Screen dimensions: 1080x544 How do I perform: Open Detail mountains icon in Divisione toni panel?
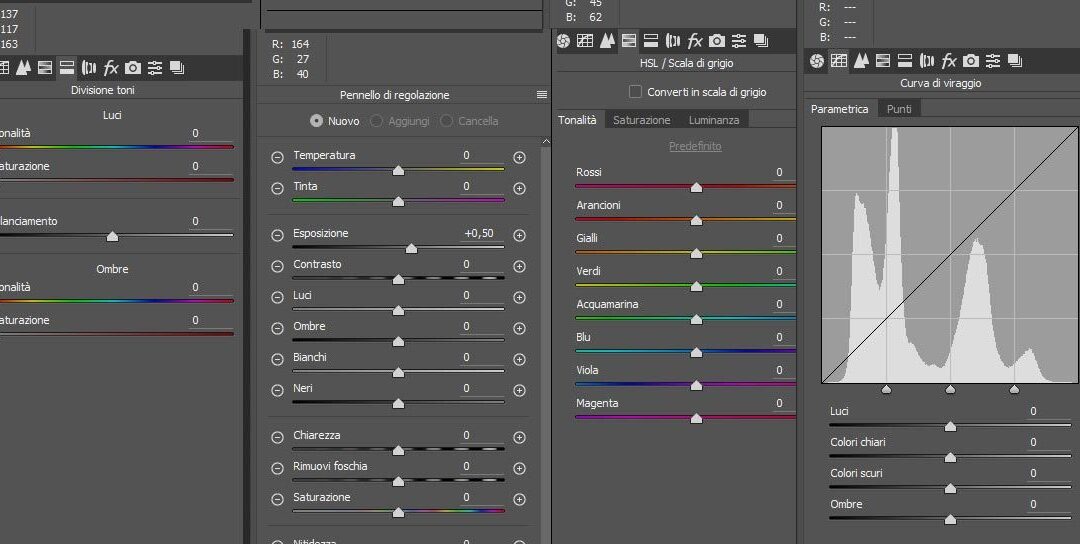pyautogui.click(x=23, y=67)
